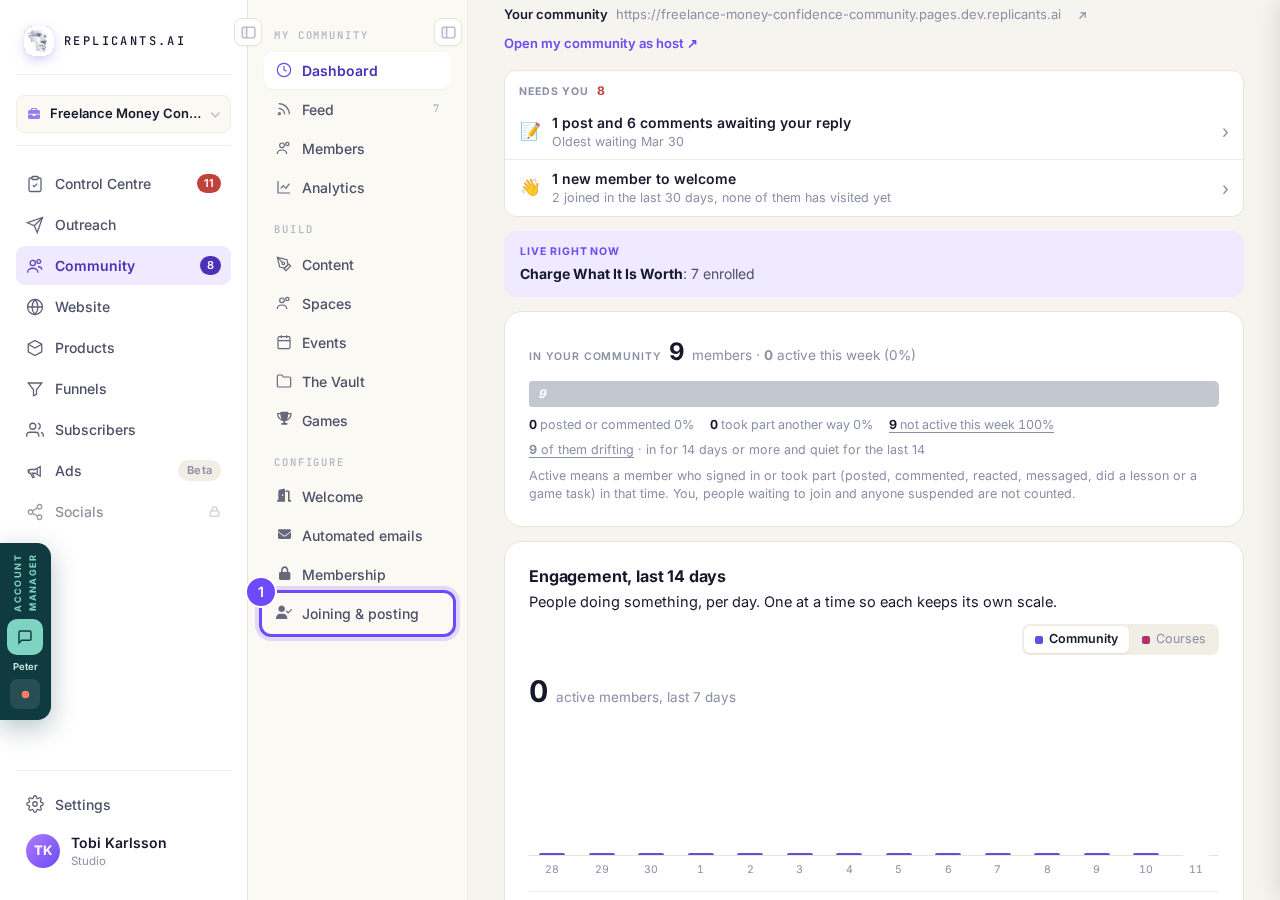Viewport: 1280px width, 900px height.
Task: Click the Membership lock icon
Action: [x=284, y=574]
